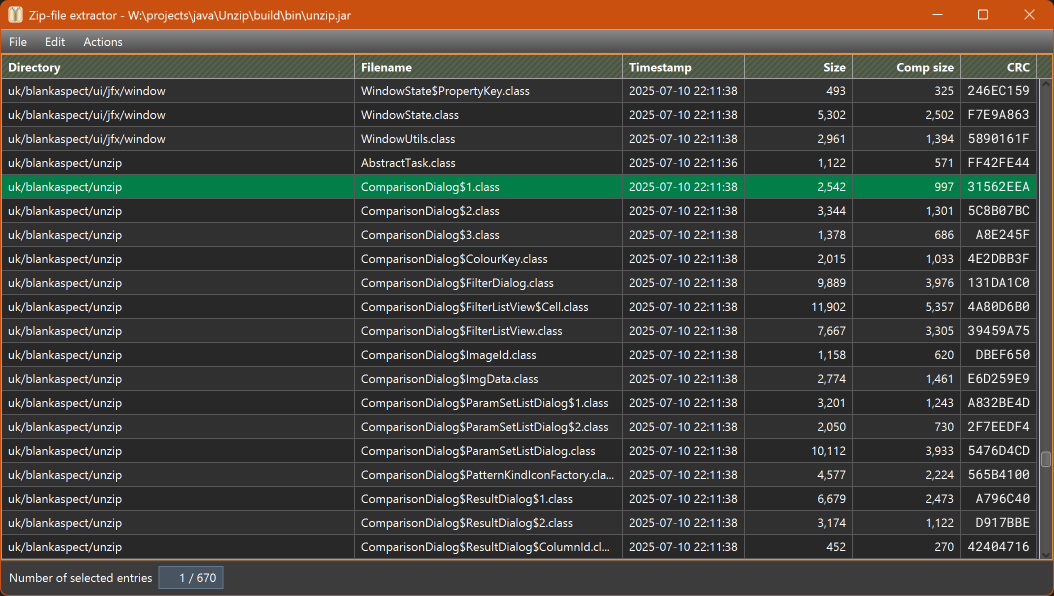Click the CRC value 42404716

point(998,547)
